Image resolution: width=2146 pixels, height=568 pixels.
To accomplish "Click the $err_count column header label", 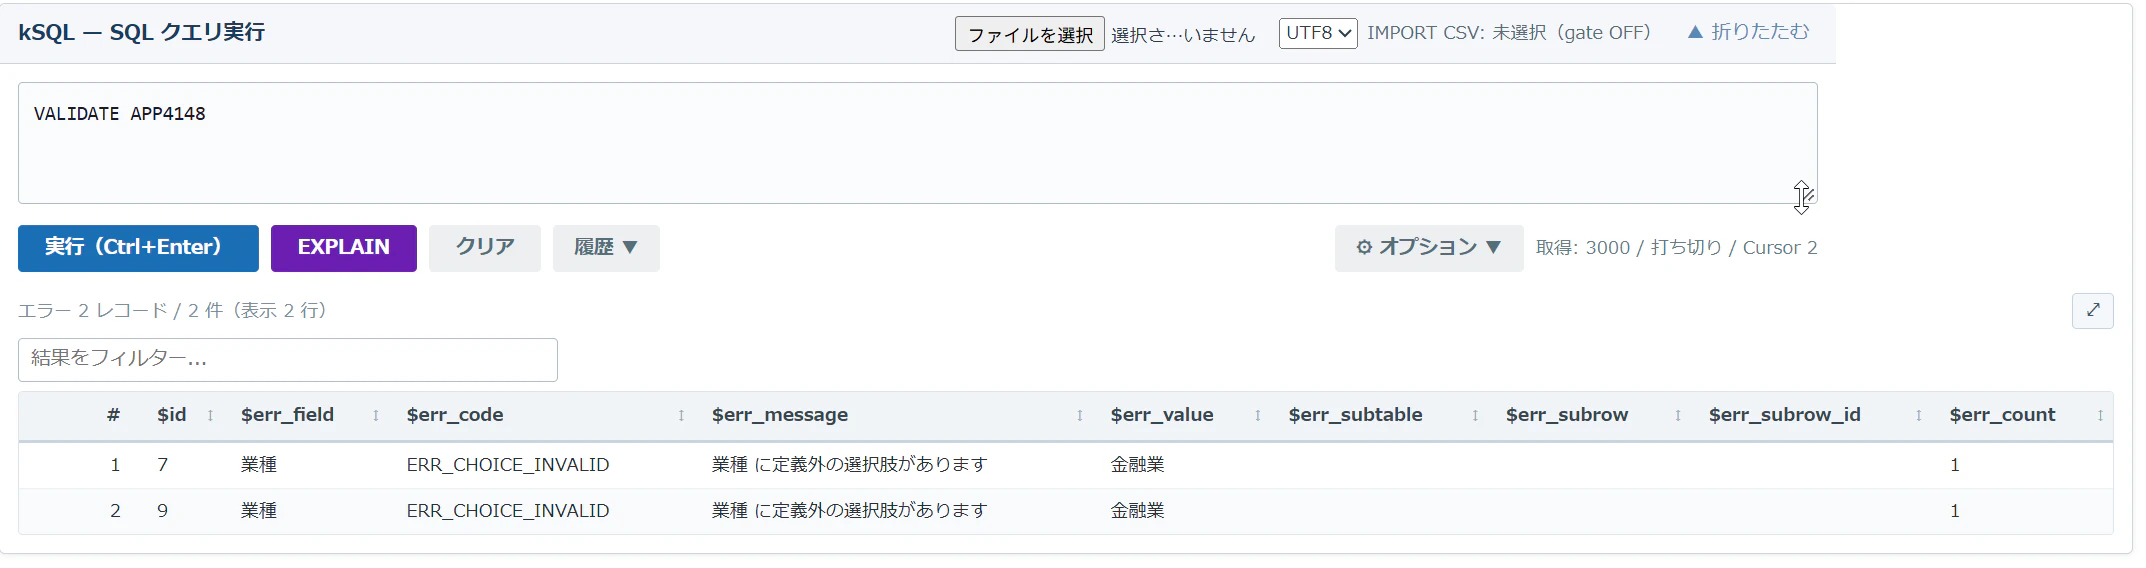I will [2002, 415].
